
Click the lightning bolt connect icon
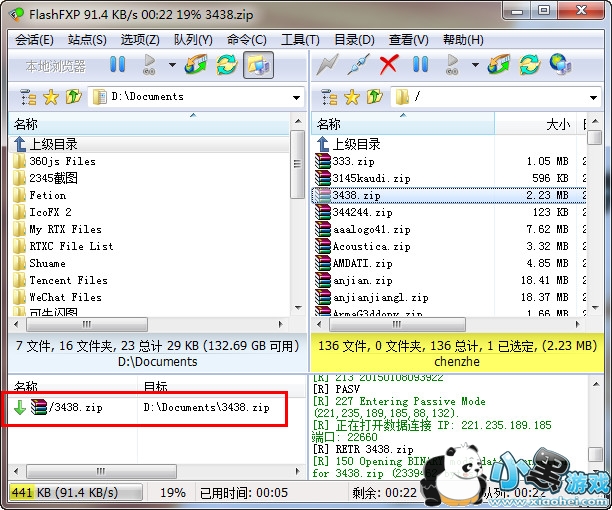(x=325, y=66)
